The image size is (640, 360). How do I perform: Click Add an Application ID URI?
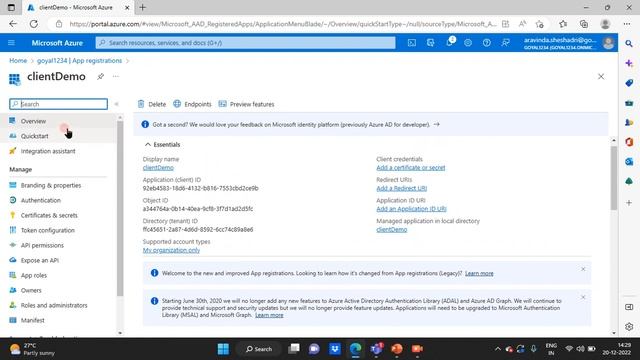[411, 209]
